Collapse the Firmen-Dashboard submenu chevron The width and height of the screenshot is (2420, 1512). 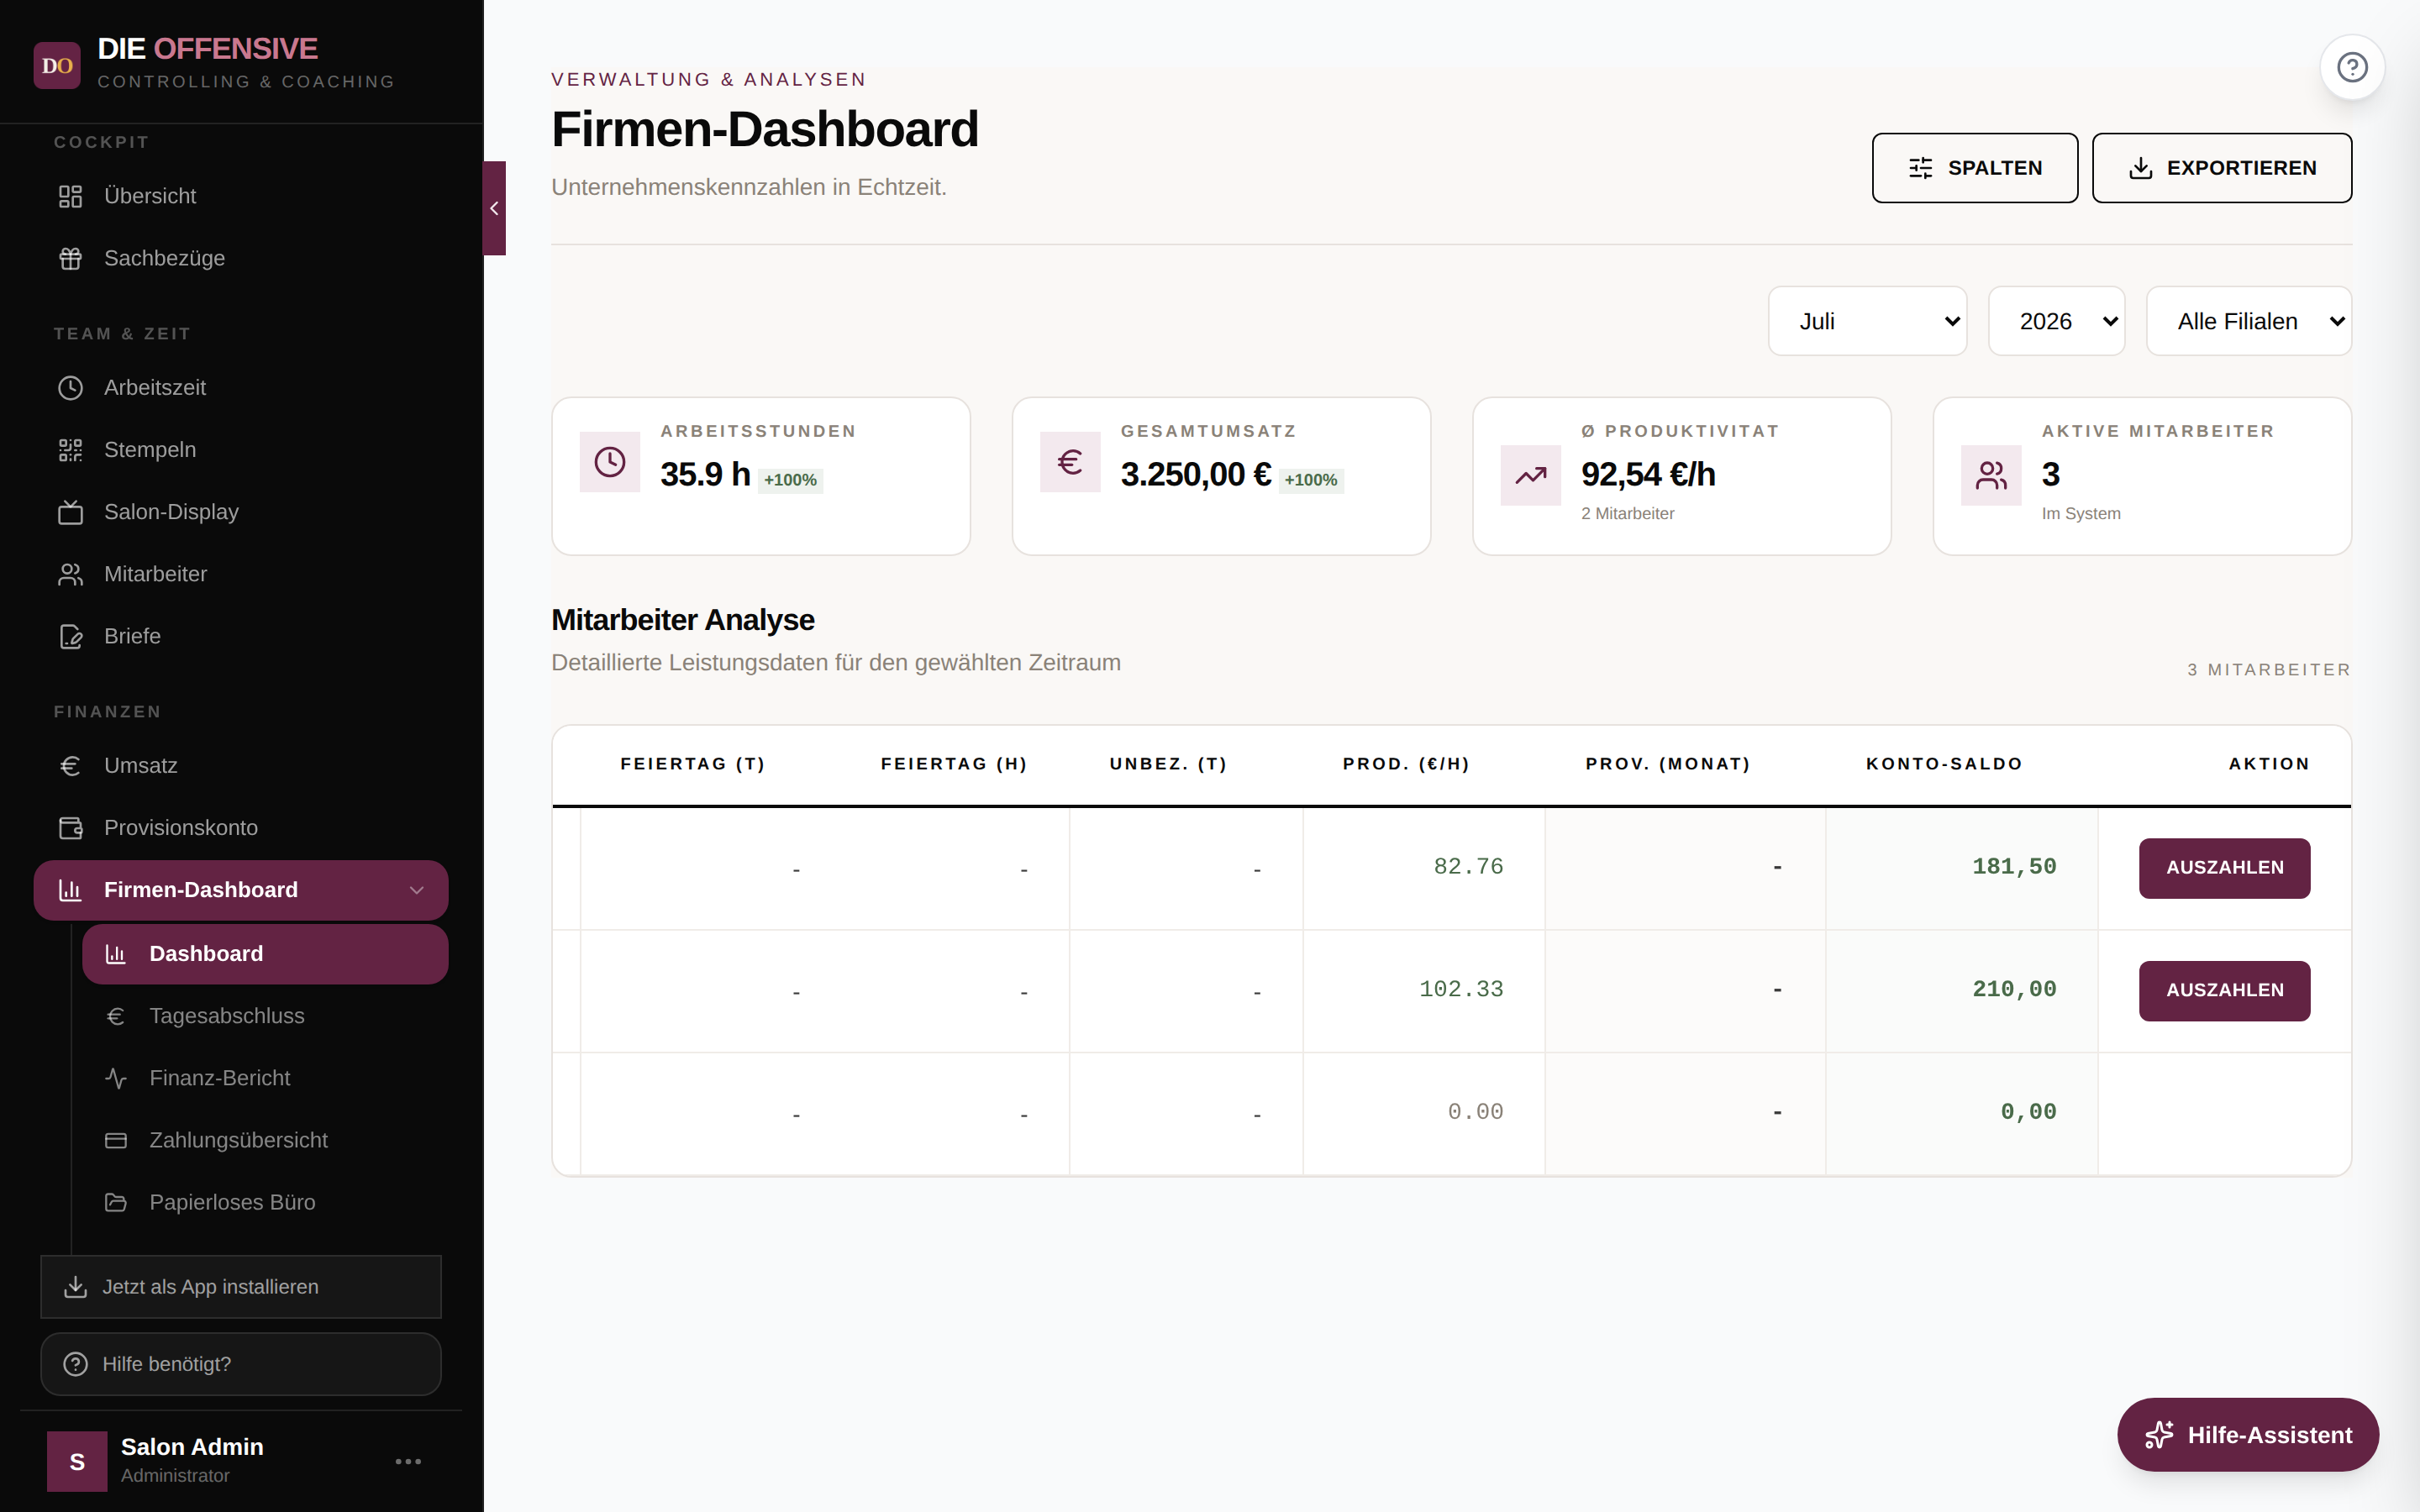pos(417,890)
